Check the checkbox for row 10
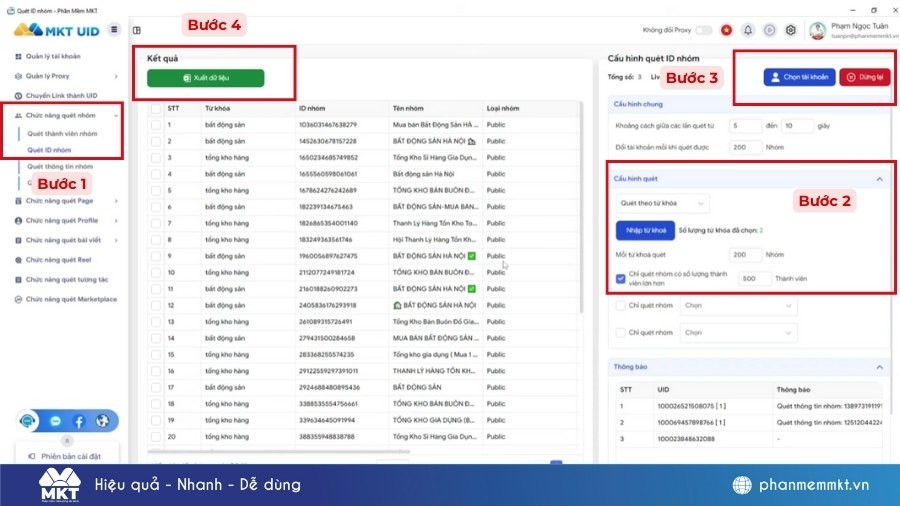The width and height of the screenshot is (900, 506). click(156, 273)
